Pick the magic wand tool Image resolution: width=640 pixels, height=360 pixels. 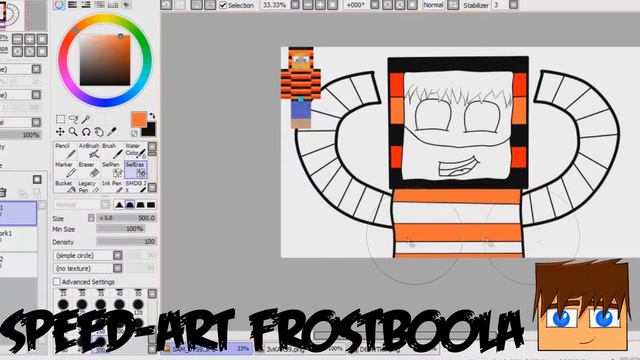(86, 119)
